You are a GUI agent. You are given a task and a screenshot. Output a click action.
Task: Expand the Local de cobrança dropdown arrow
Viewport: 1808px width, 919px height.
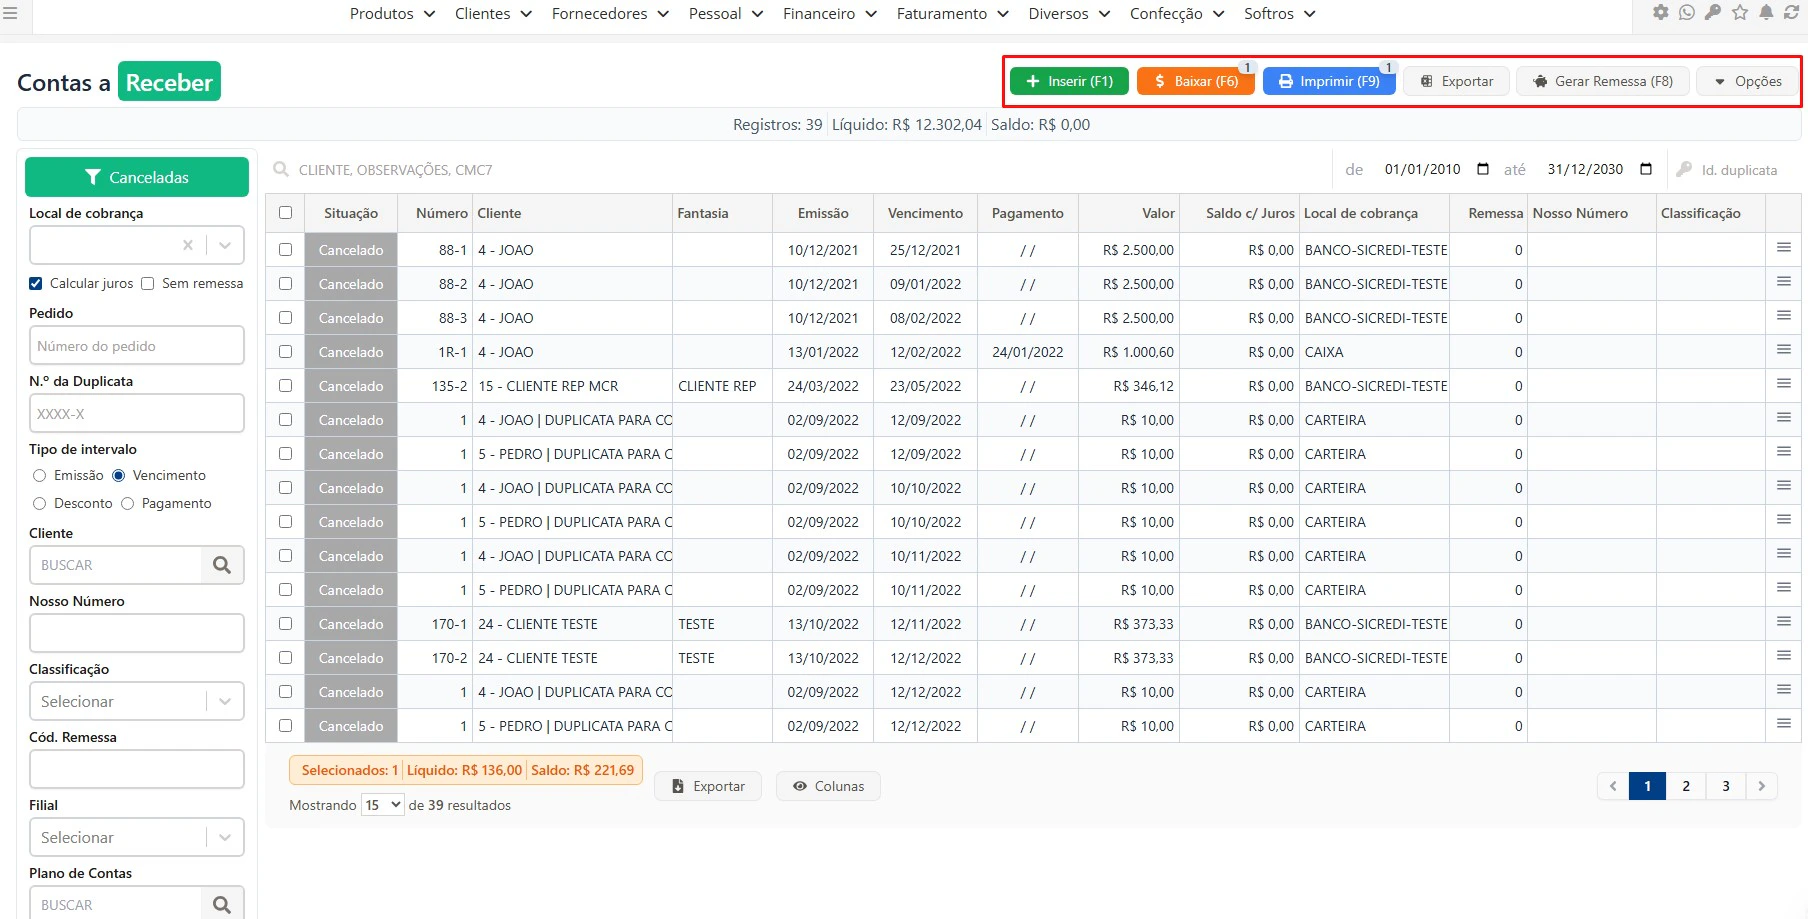point(225,245)
